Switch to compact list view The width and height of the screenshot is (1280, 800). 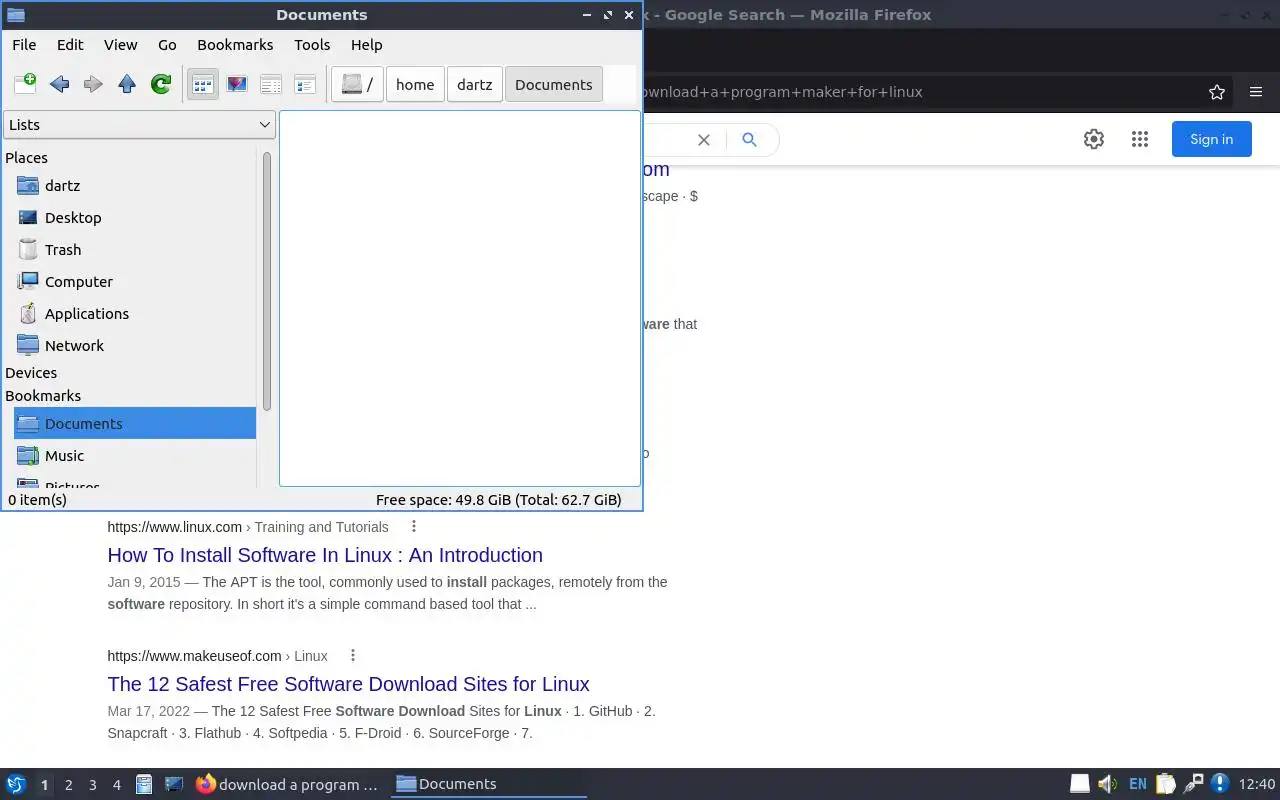271,84
